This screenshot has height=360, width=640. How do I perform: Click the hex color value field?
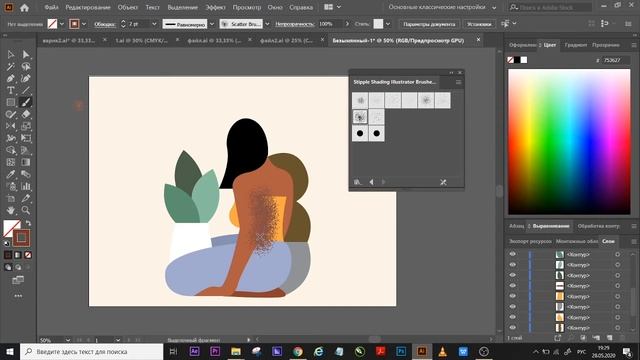coord(616,60)
